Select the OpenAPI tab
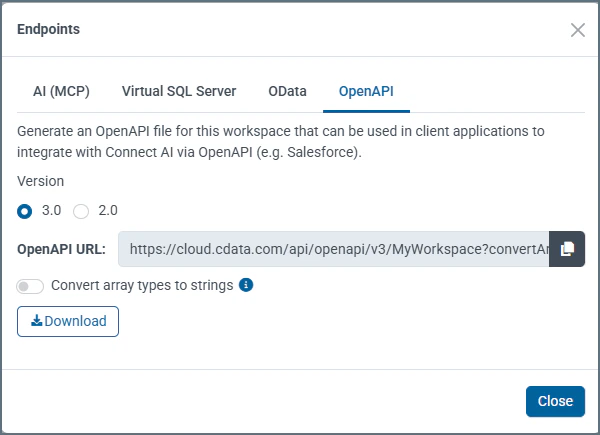 click(366, 91)
